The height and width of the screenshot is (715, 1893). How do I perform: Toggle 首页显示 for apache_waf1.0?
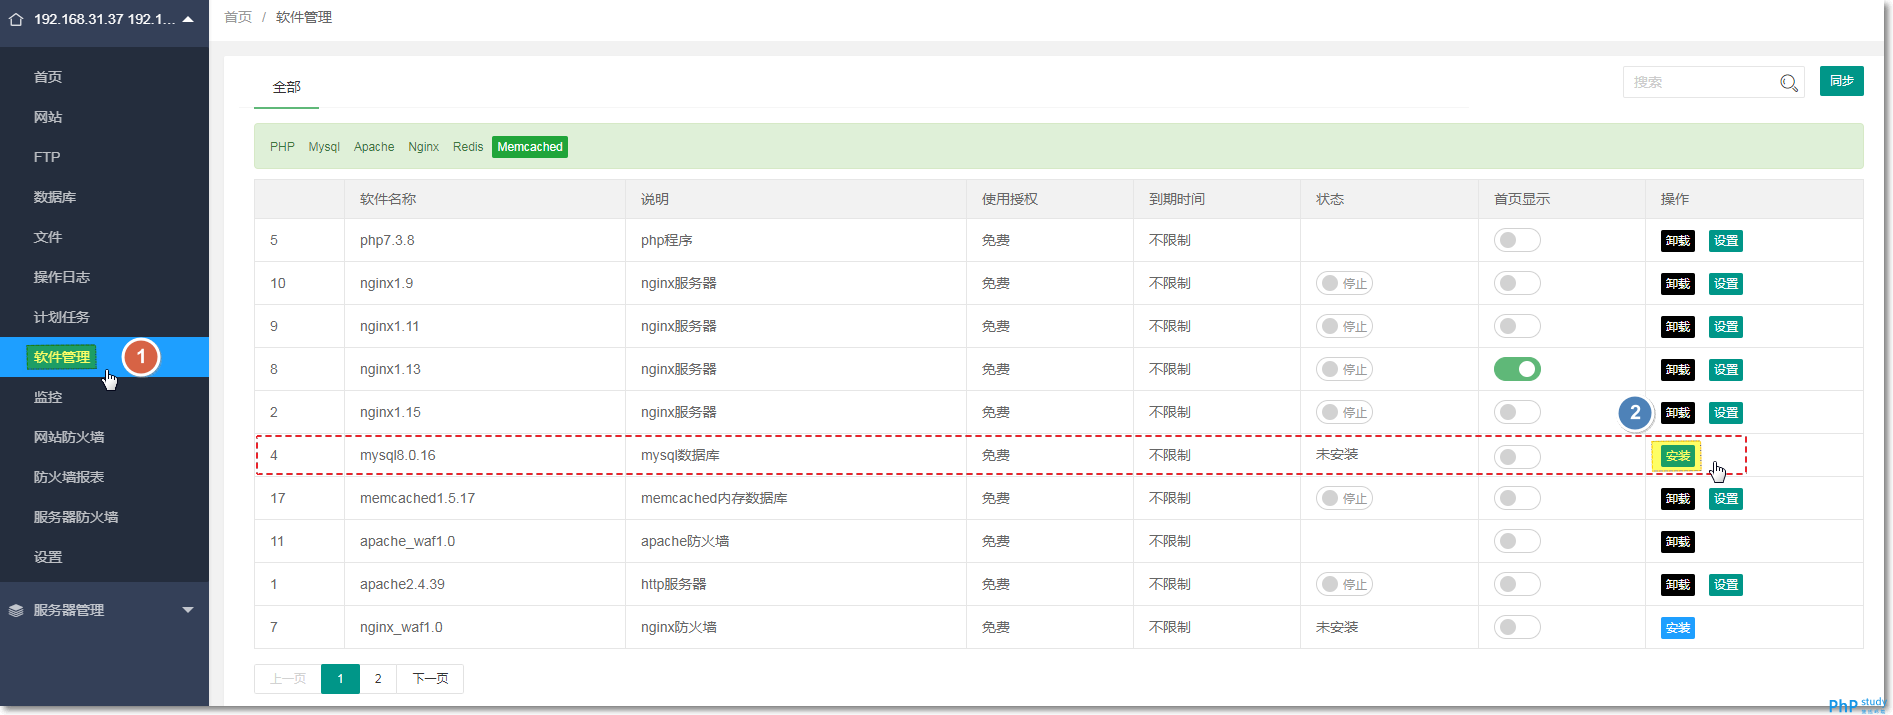click(x=1517, y=541)
